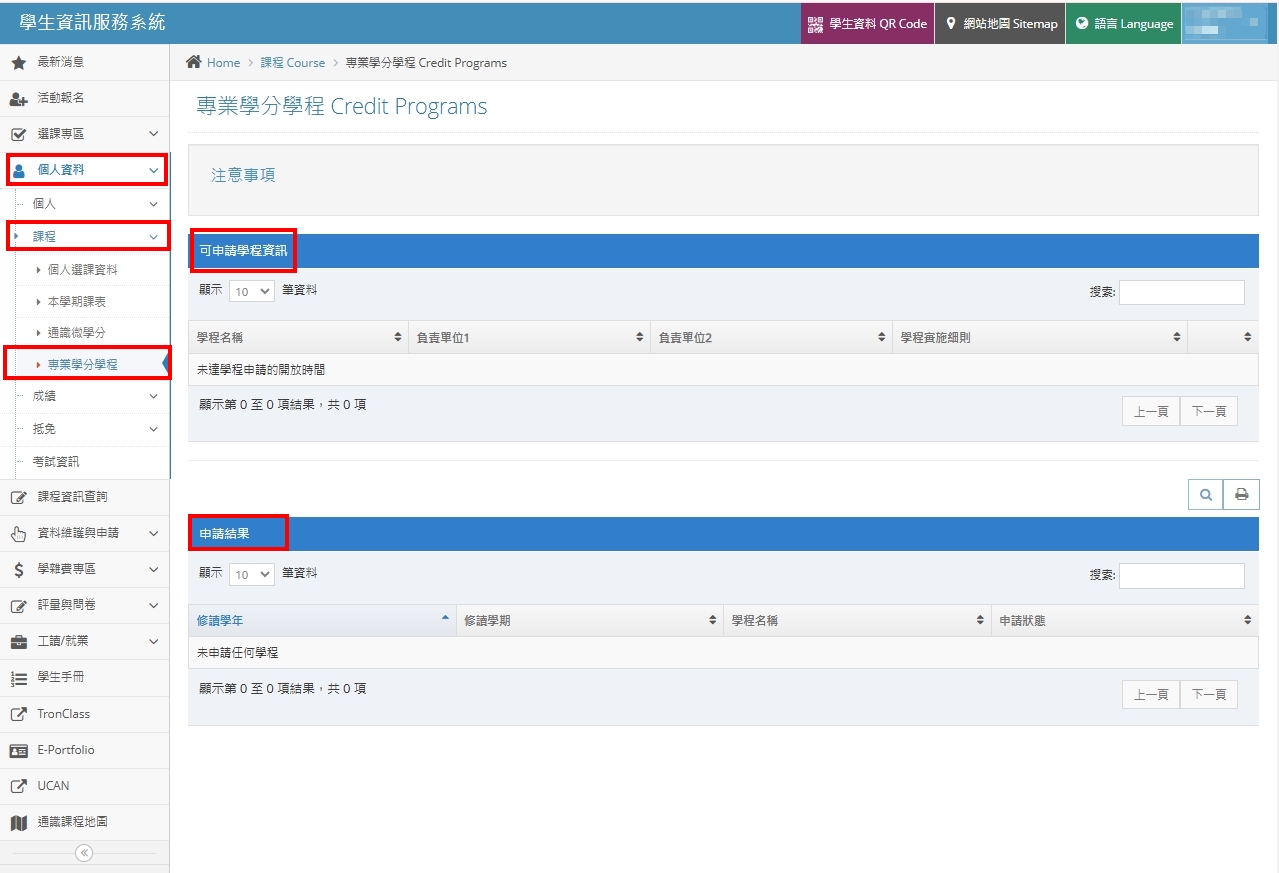Select 本學期課表 in sidebar

(x=77, y=301)
